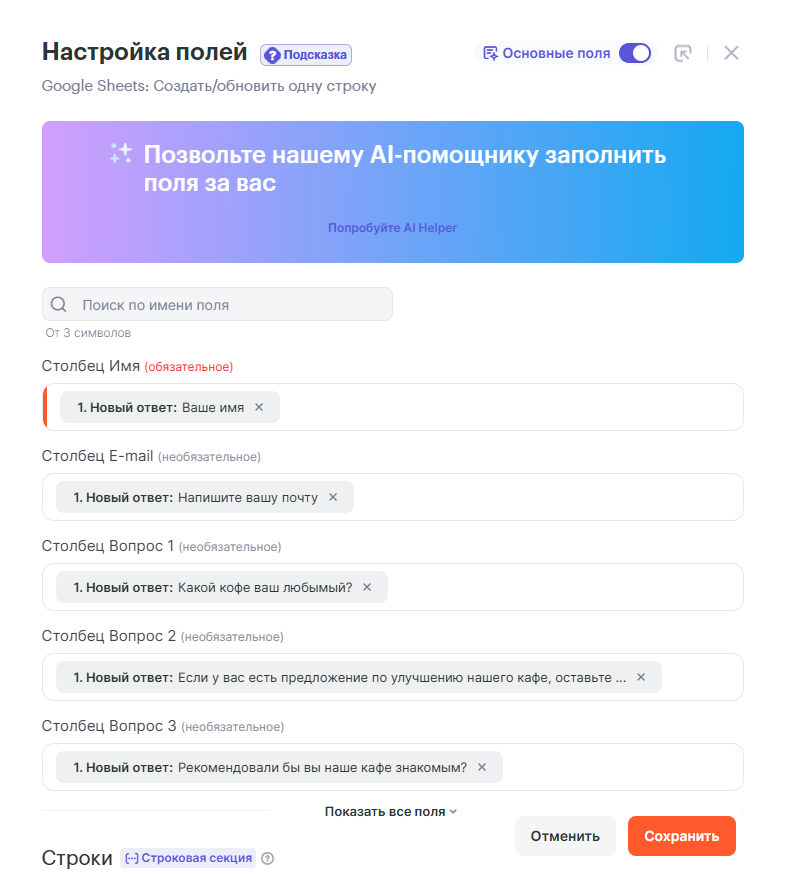The height and width of the screenshot is (876, 789).
Task: Open the Попробуйте AI Helper link
Action: point(392,228)
